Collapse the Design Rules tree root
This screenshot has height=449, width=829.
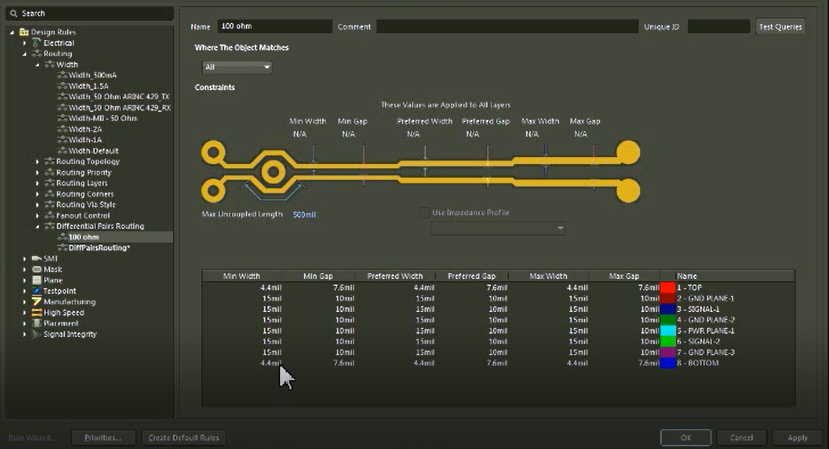point(12,32)
